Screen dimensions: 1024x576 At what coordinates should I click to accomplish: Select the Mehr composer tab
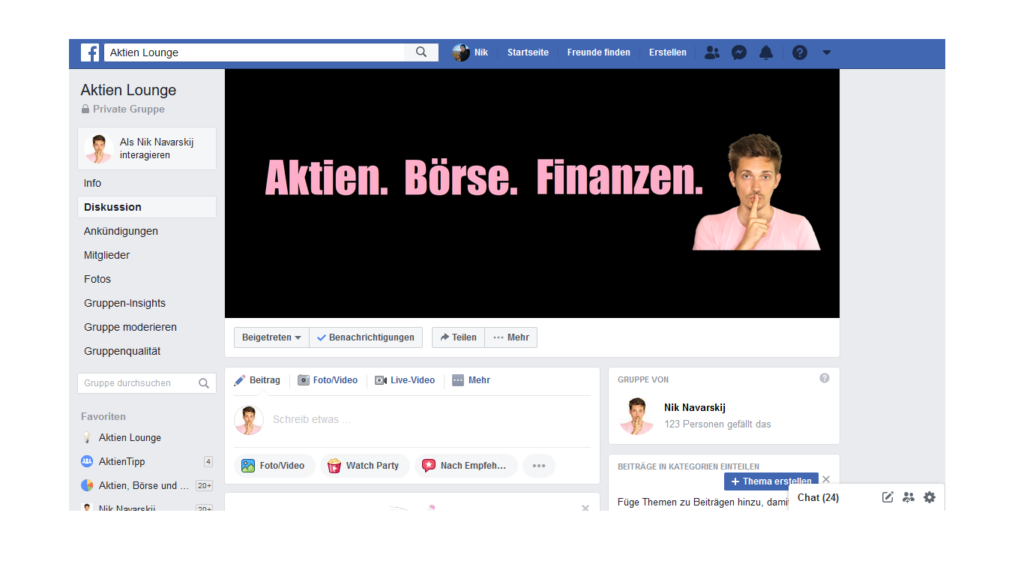coord(471,380)
